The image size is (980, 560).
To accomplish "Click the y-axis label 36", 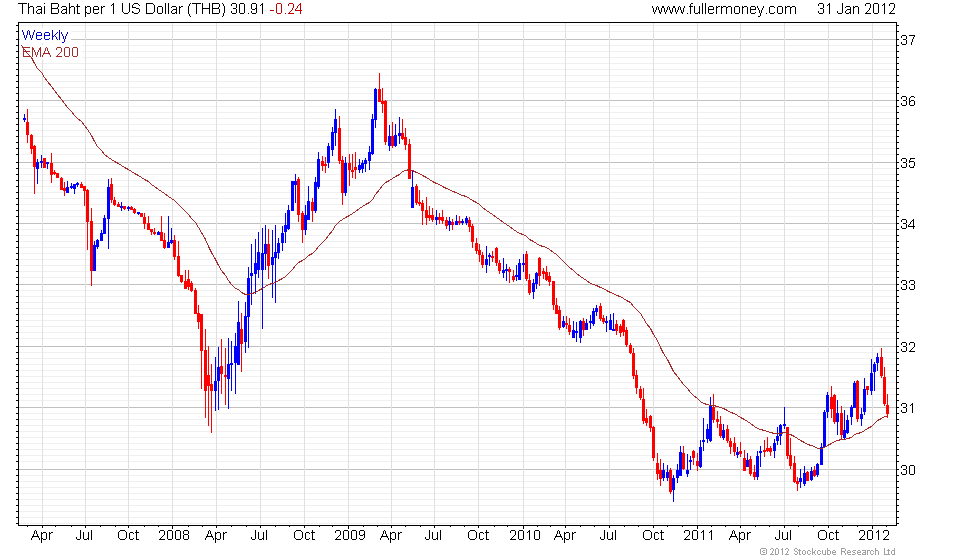I will pos(908,101).
